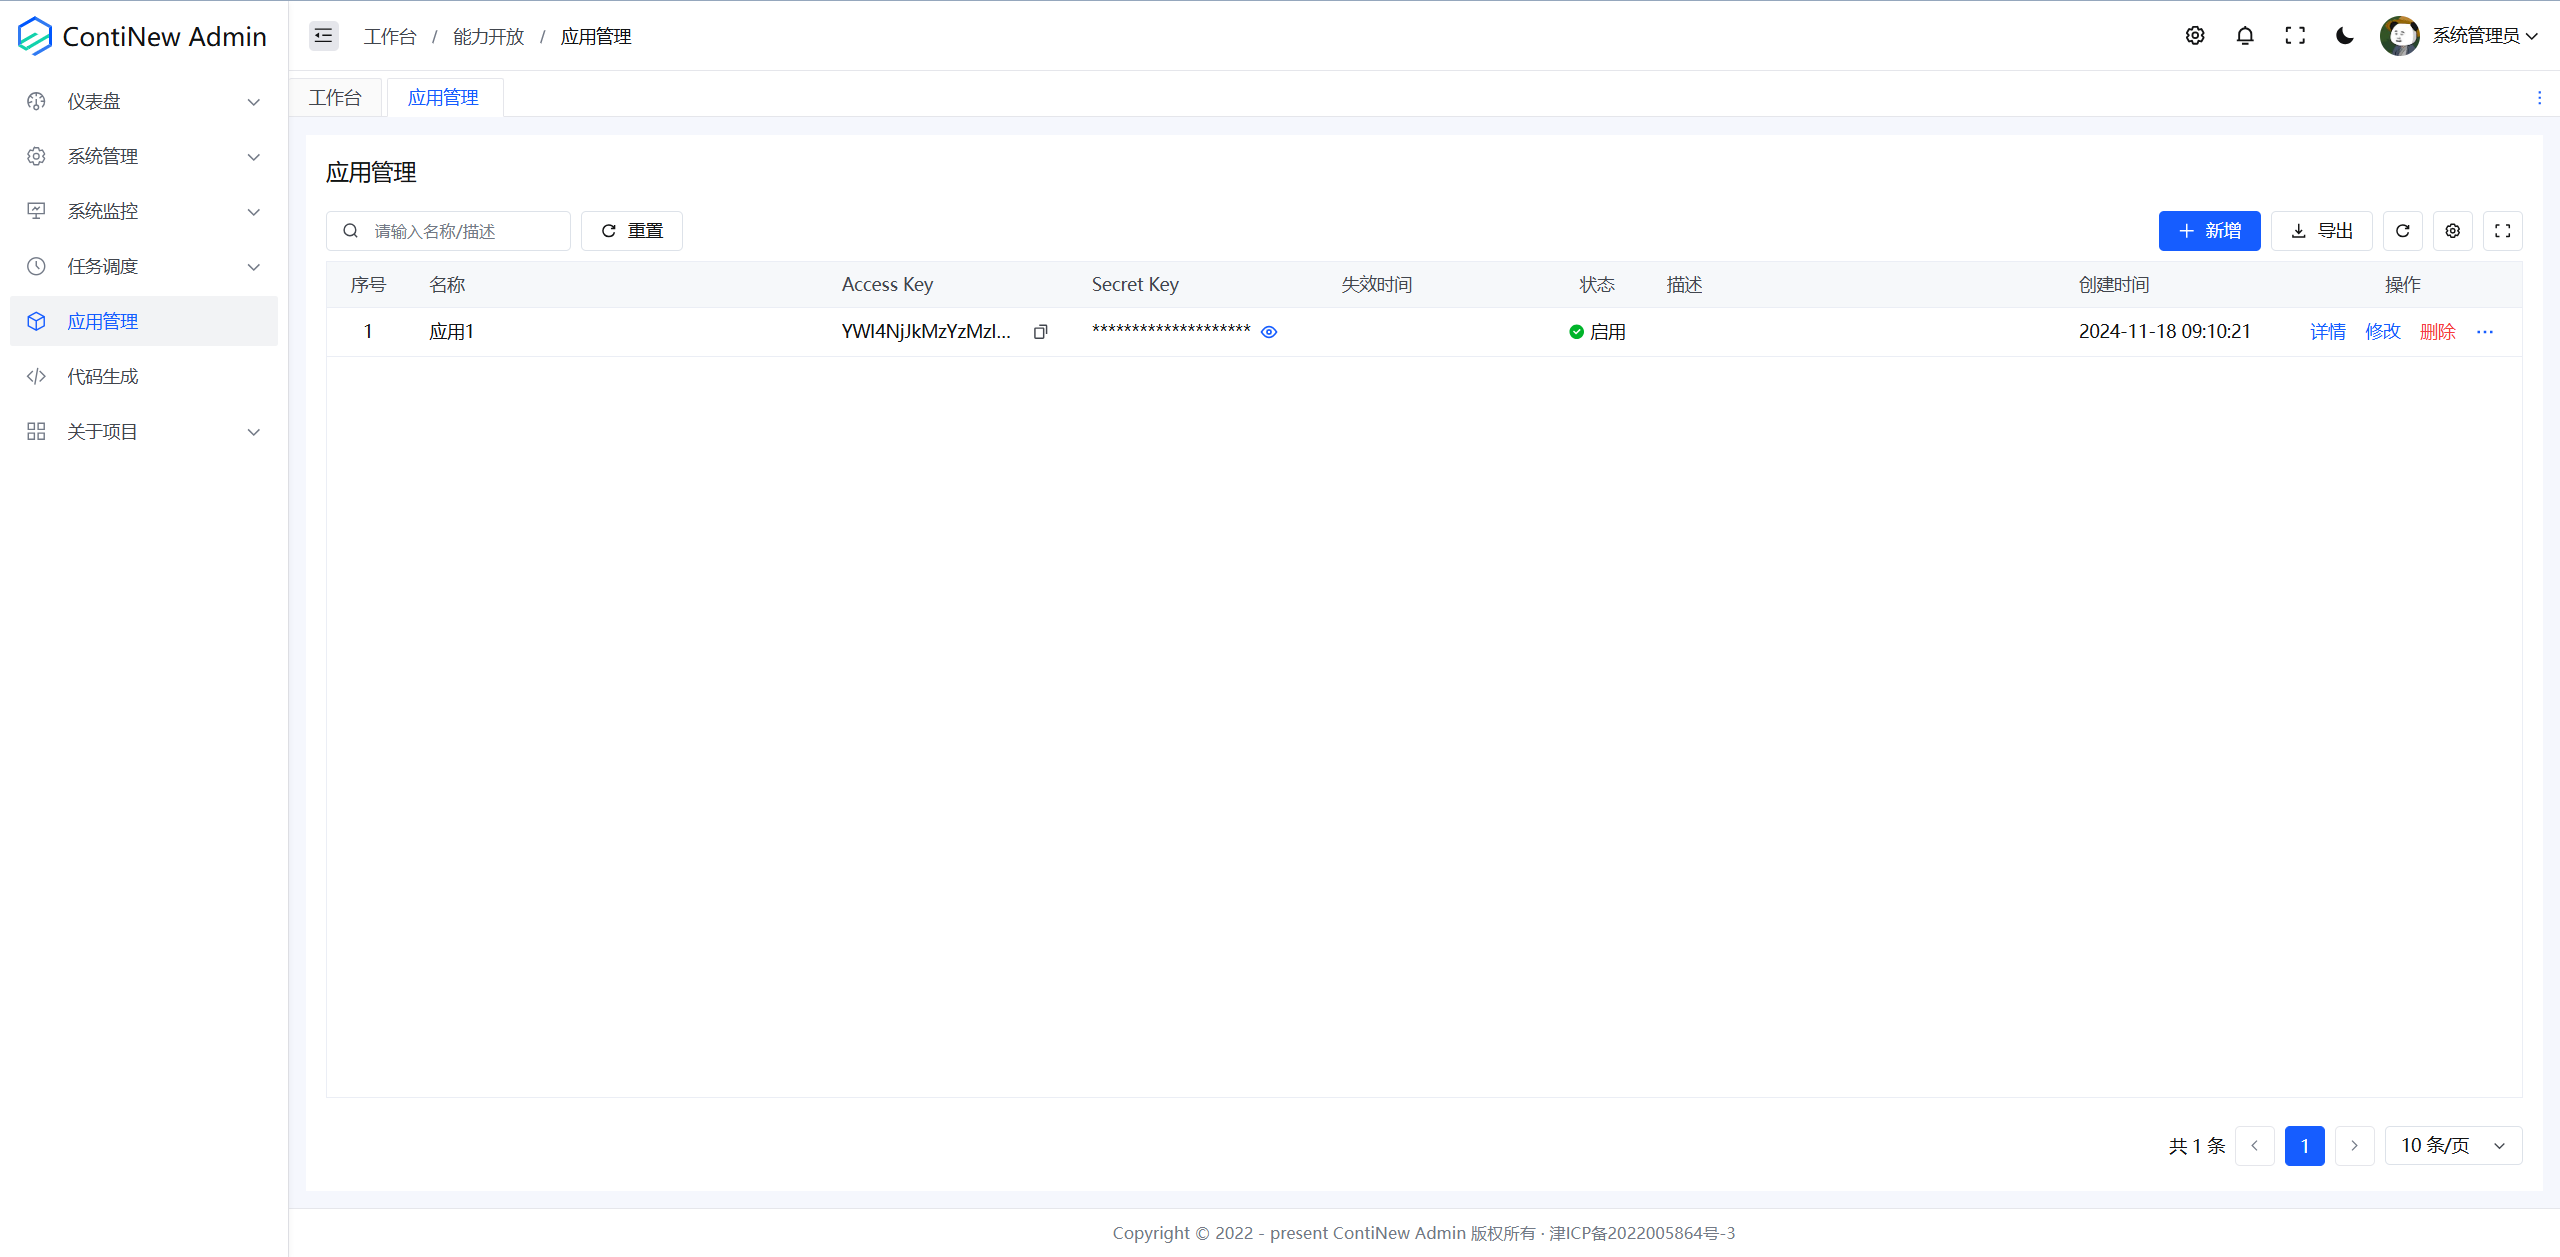
Task: Expand the 系统管理 sidebar menu
Action: [x=143, y=156]
